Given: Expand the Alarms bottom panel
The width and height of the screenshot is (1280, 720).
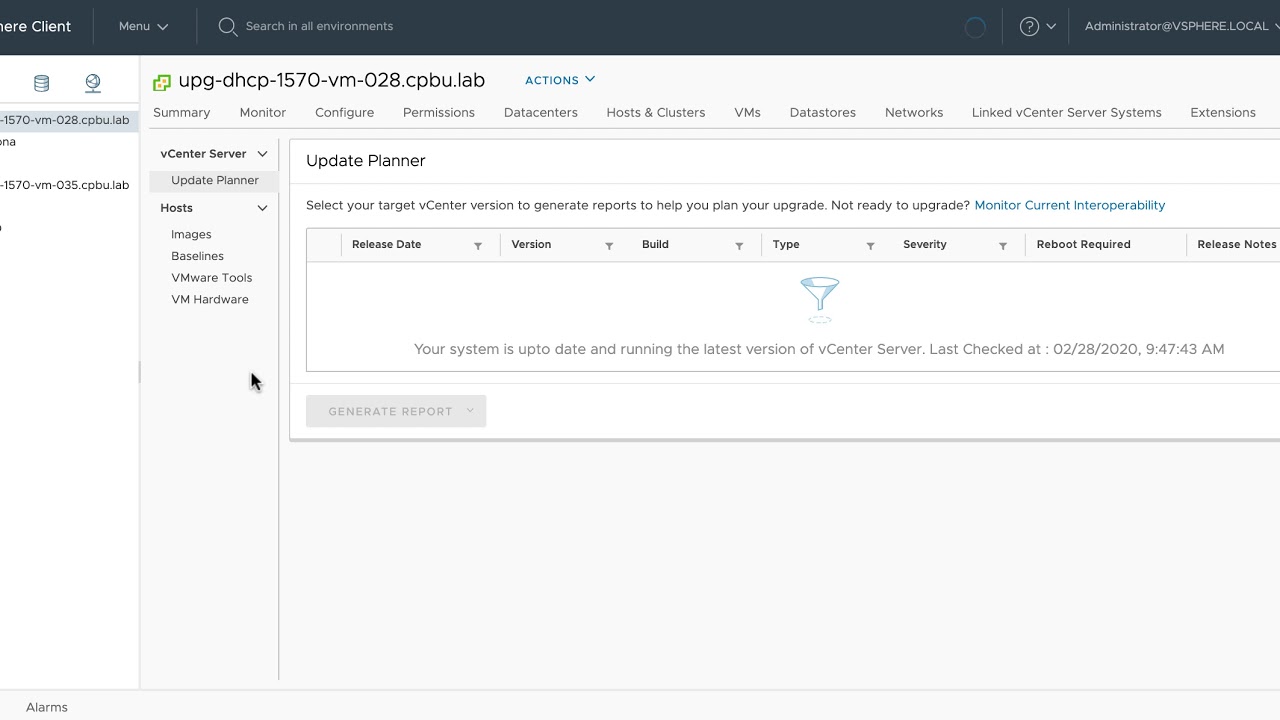Looking at the screenshot, I should pos(47,707).
